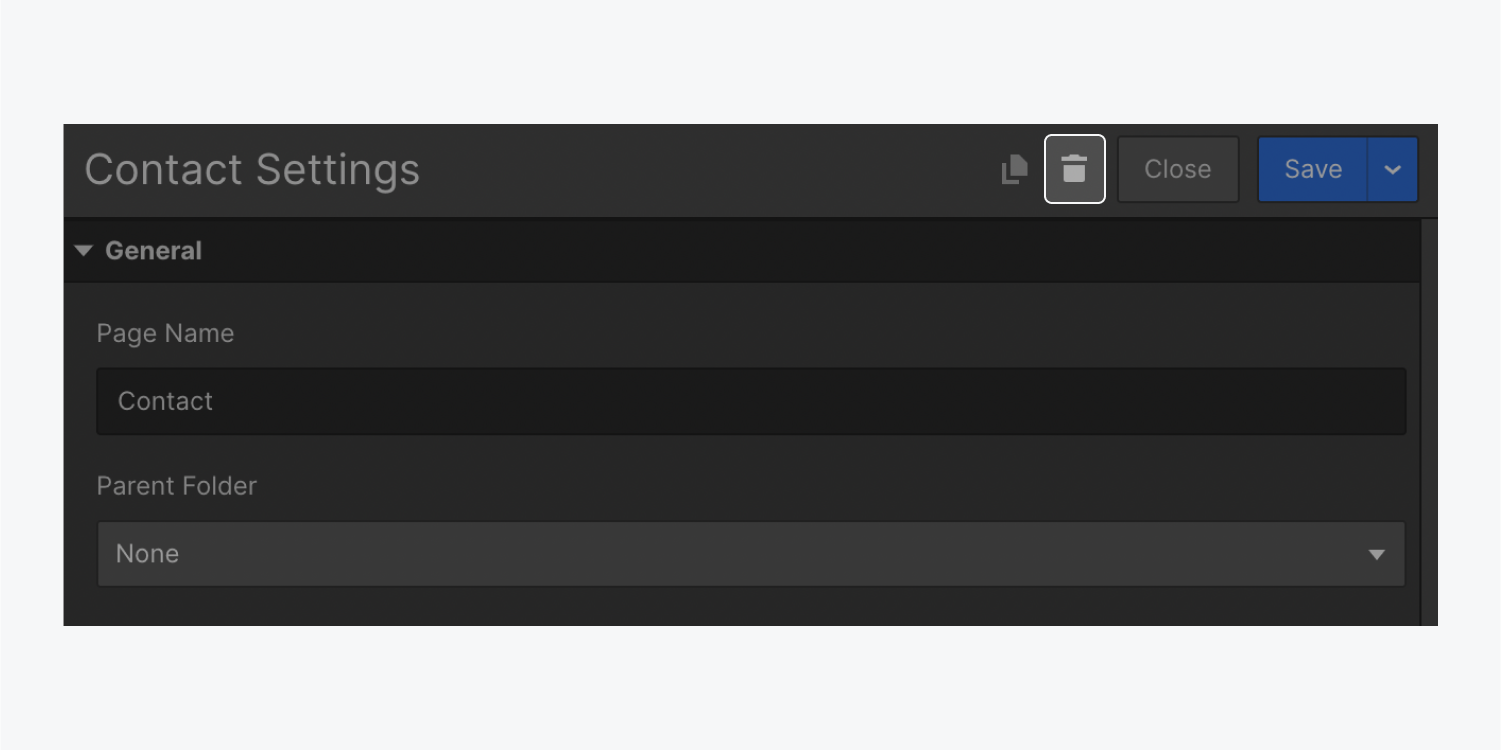Click the duplicate page icon
The image size is (1501, 751).
click(1015, 169)
